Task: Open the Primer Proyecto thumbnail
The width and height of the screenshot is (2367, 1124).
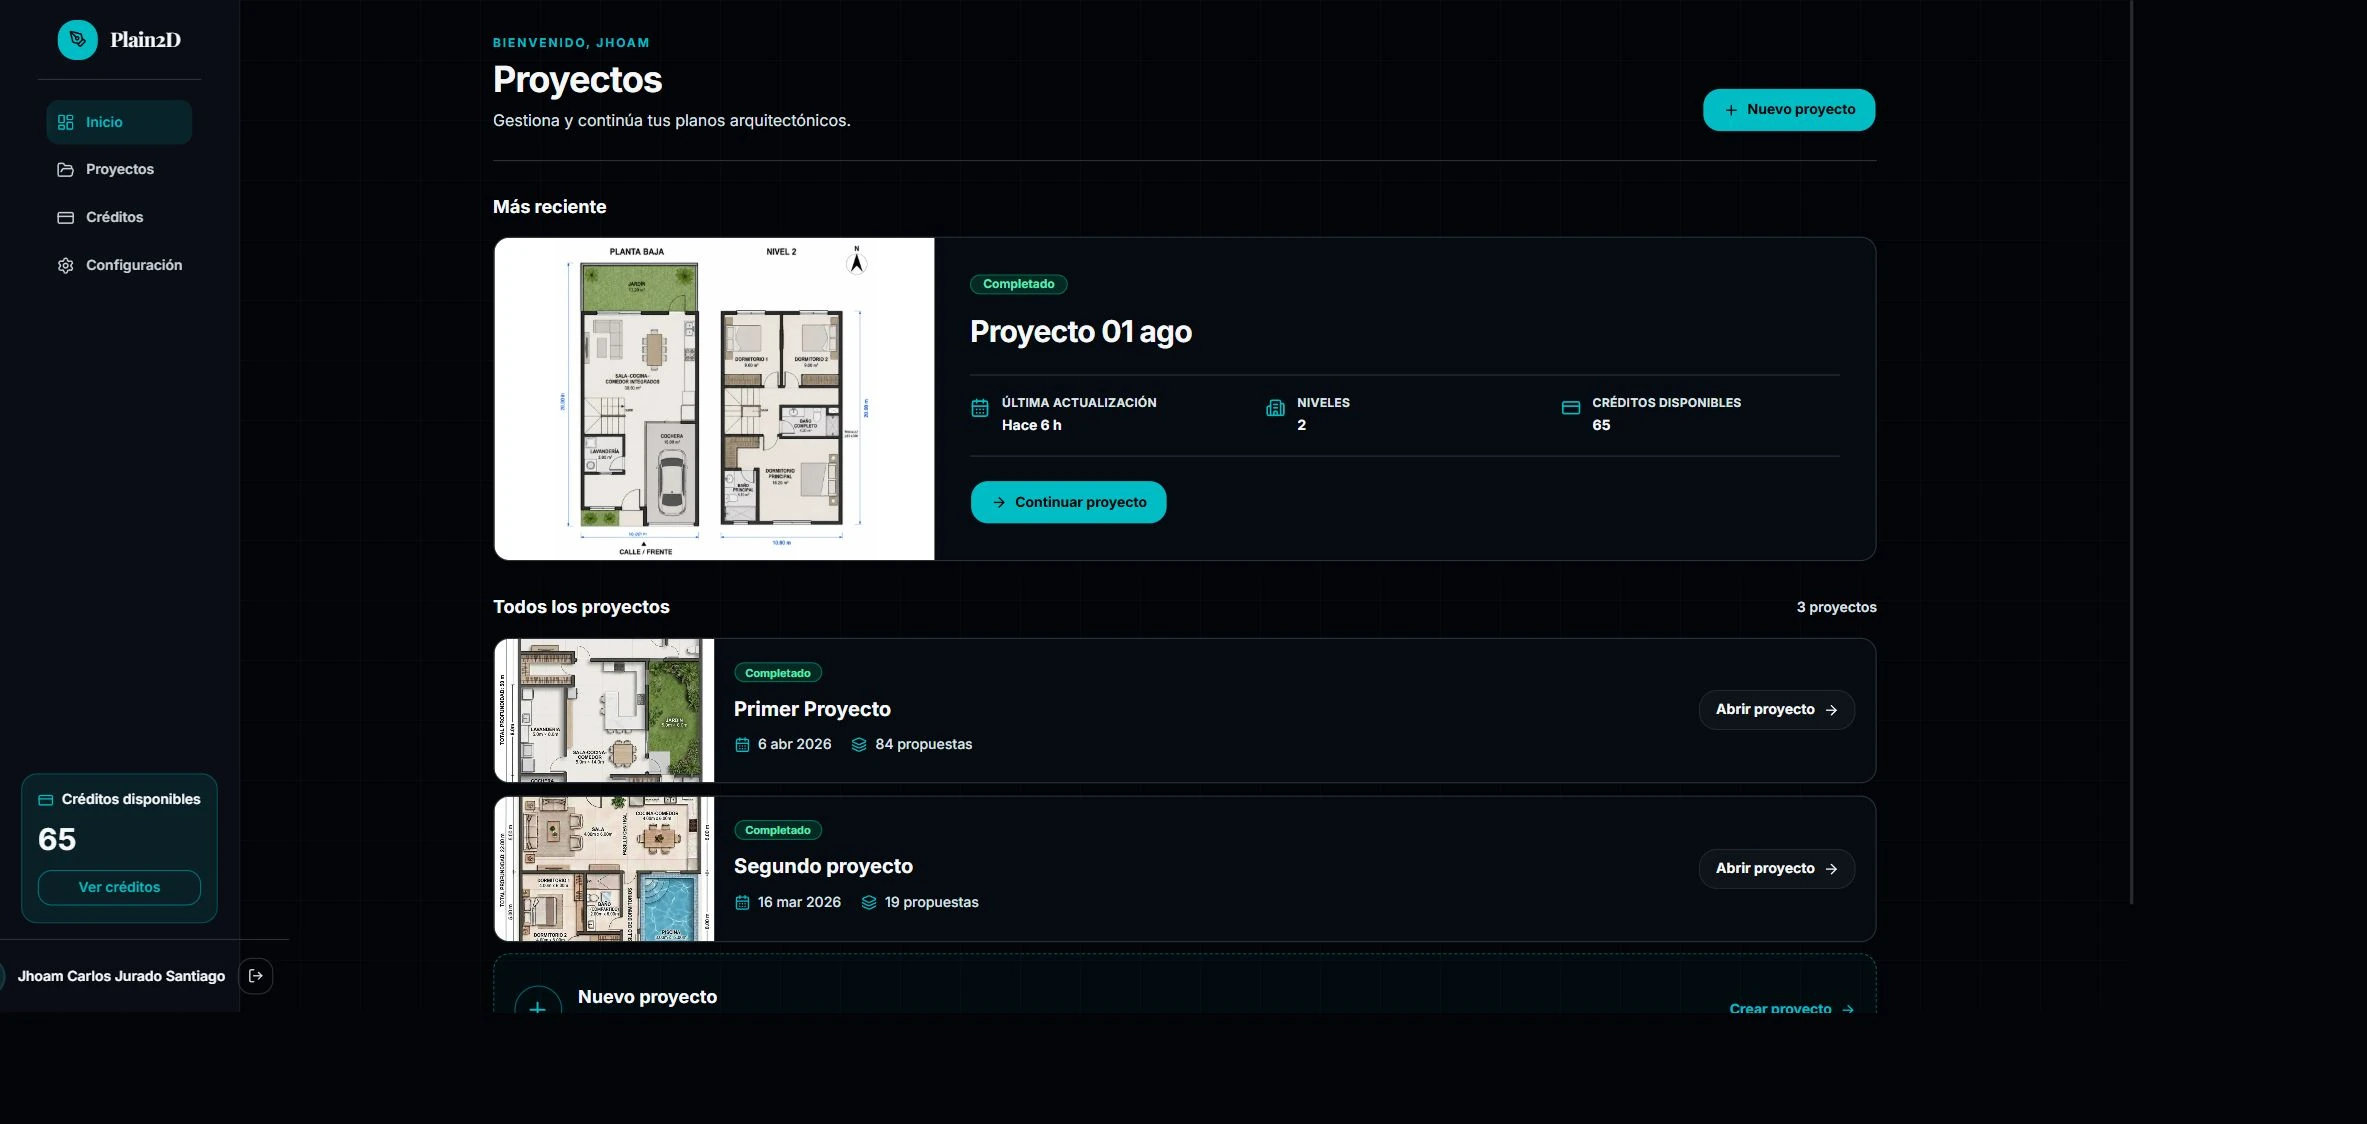Action: (x=605, y=711)
